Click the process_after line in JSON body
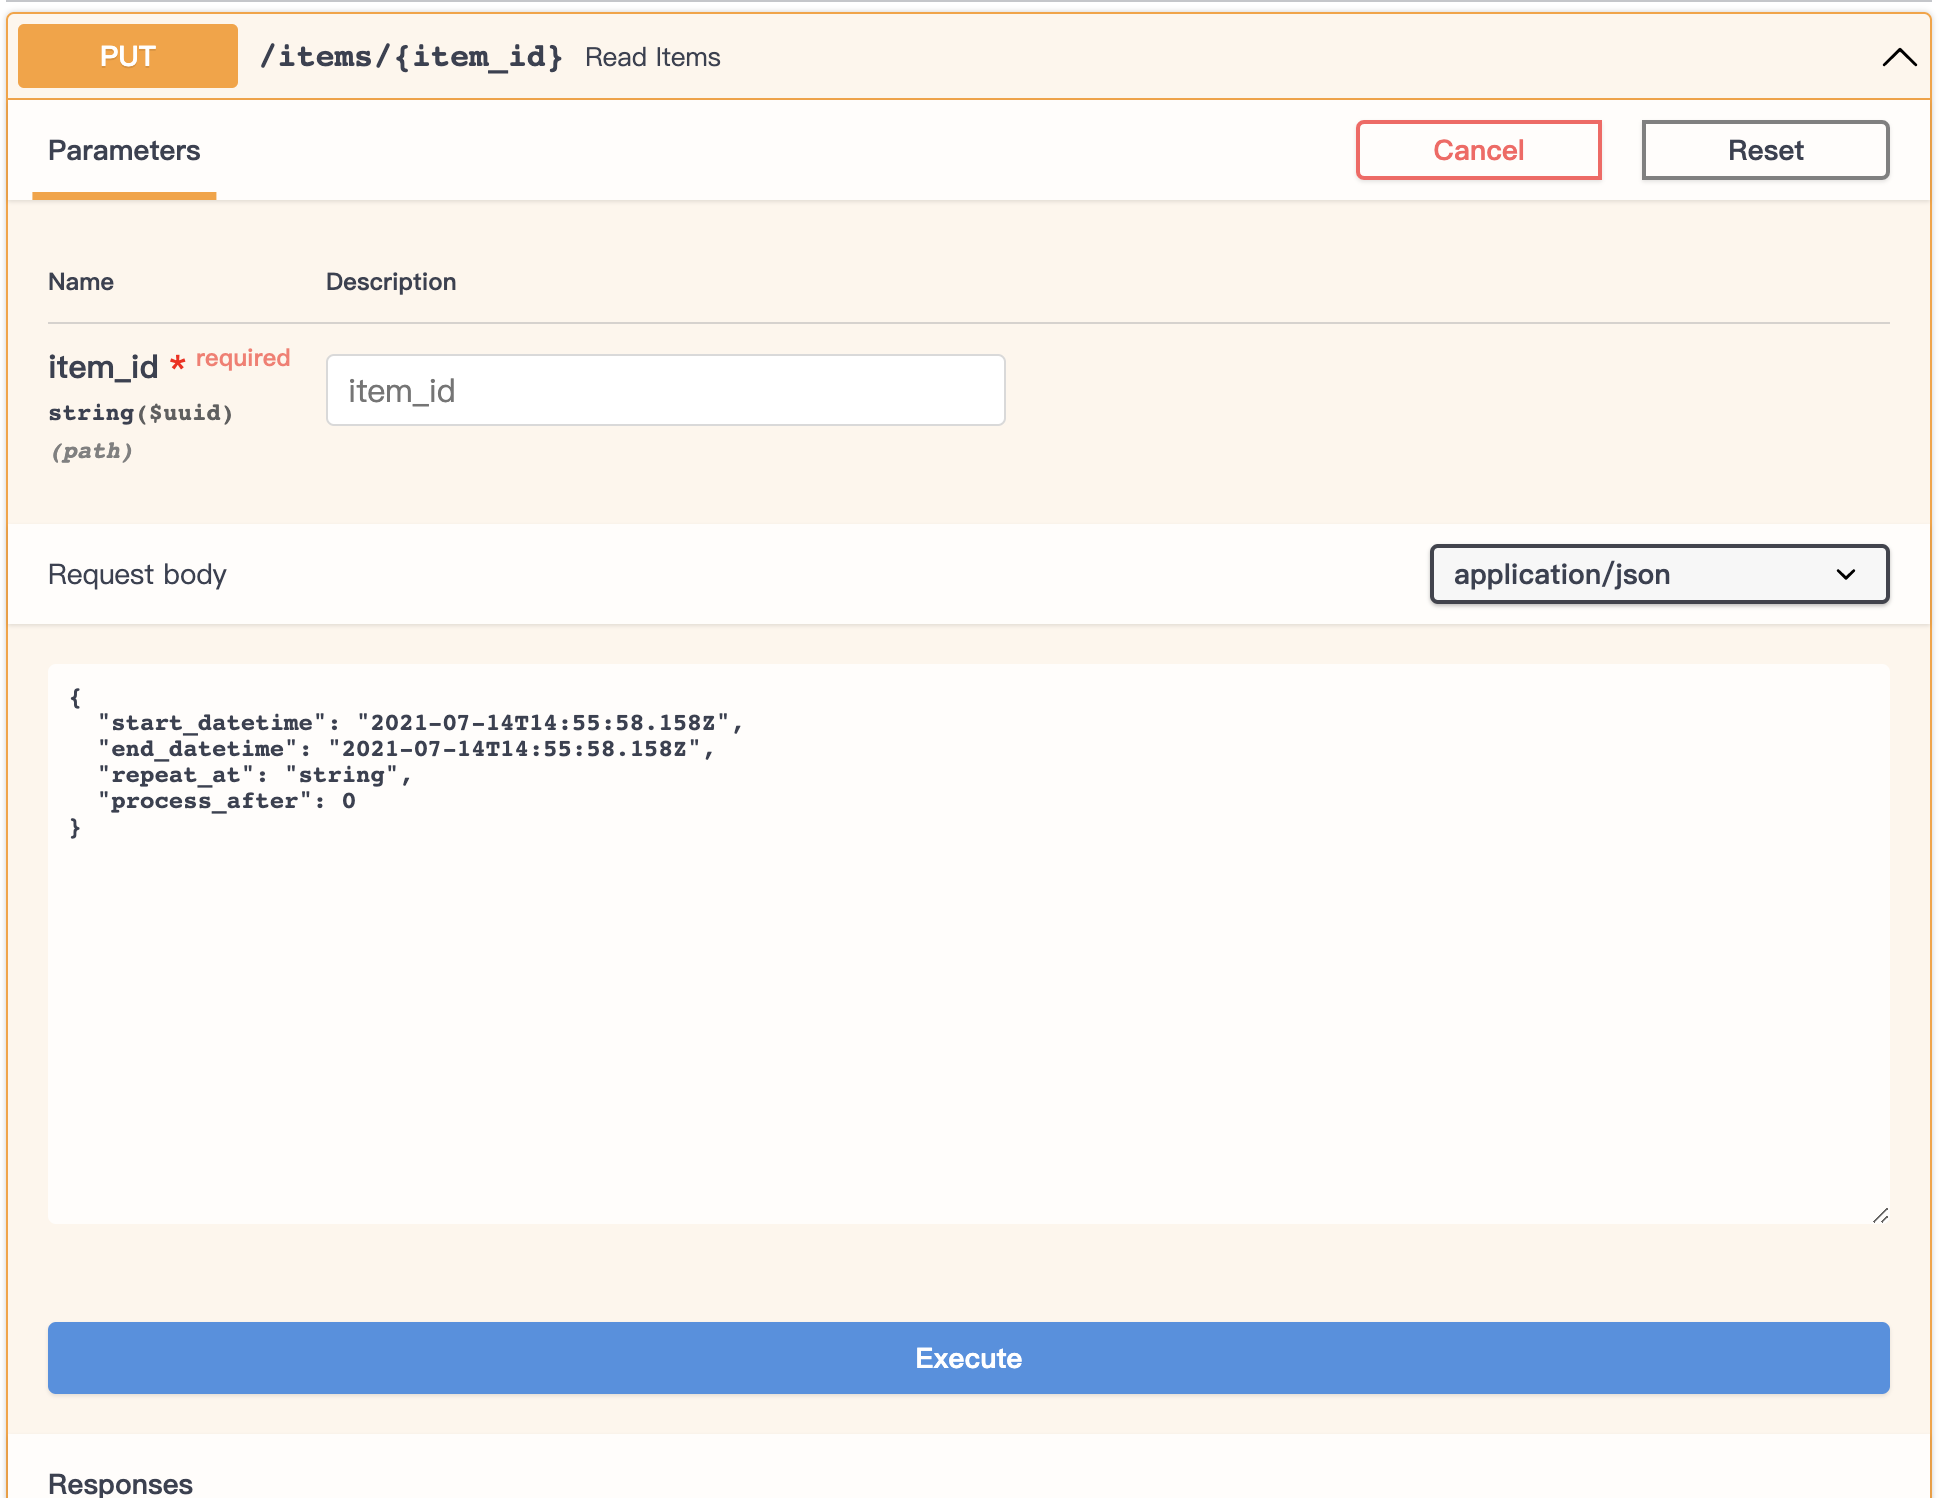 pyautogui.click(x=227, y=801)
